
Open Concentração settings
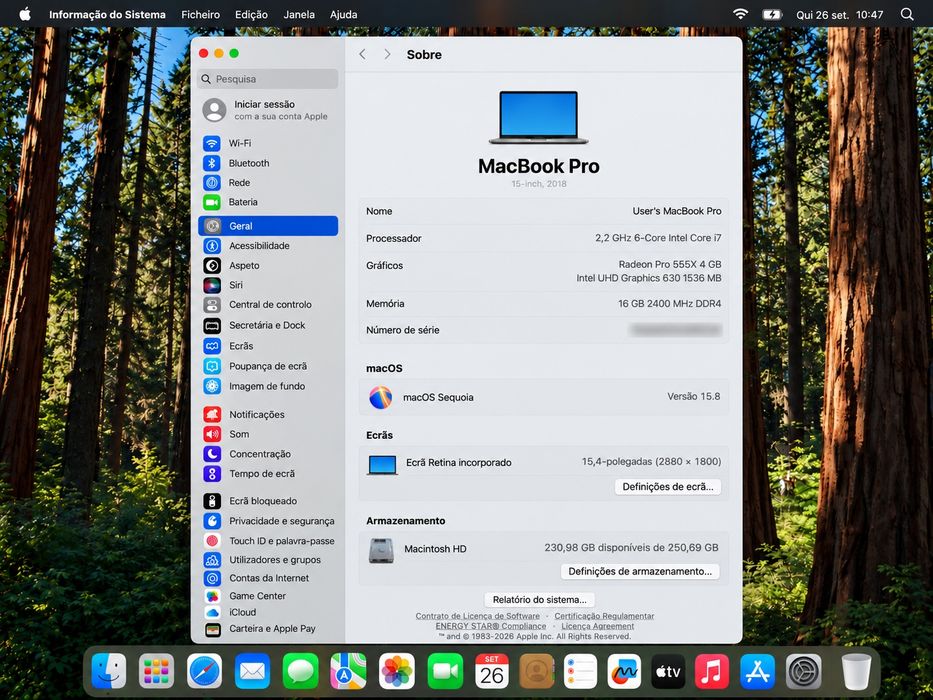pos(268,454)
